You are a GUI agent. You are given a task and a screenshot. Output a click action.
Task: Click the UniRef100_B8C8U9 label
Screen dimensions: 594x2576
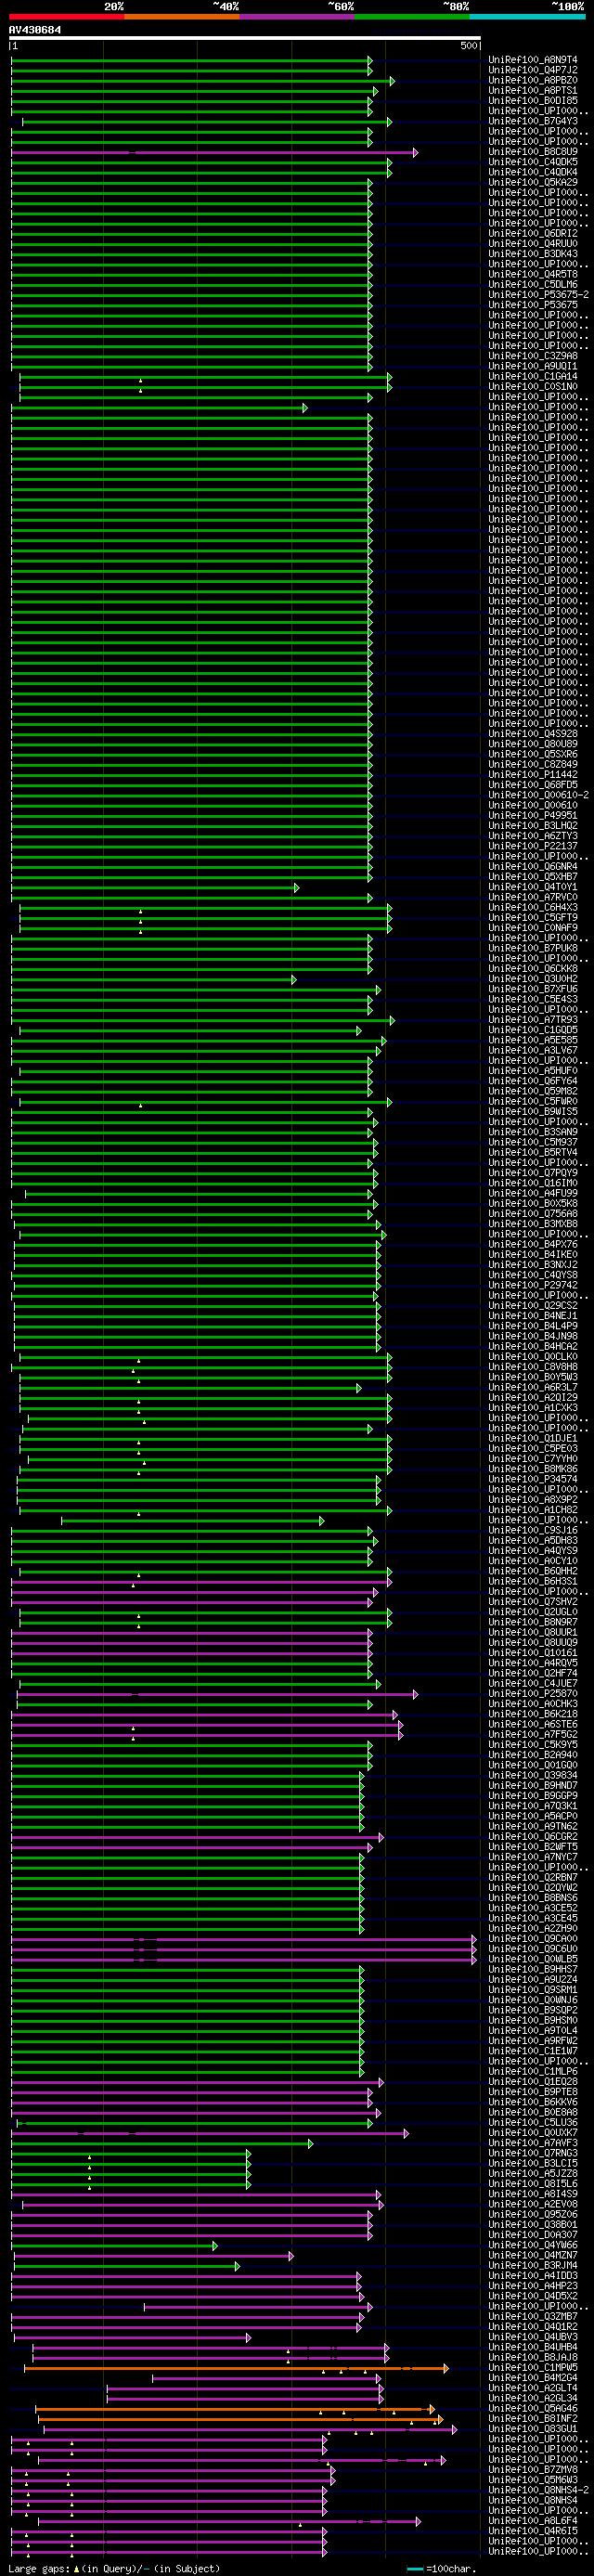[x=533, y=152]
